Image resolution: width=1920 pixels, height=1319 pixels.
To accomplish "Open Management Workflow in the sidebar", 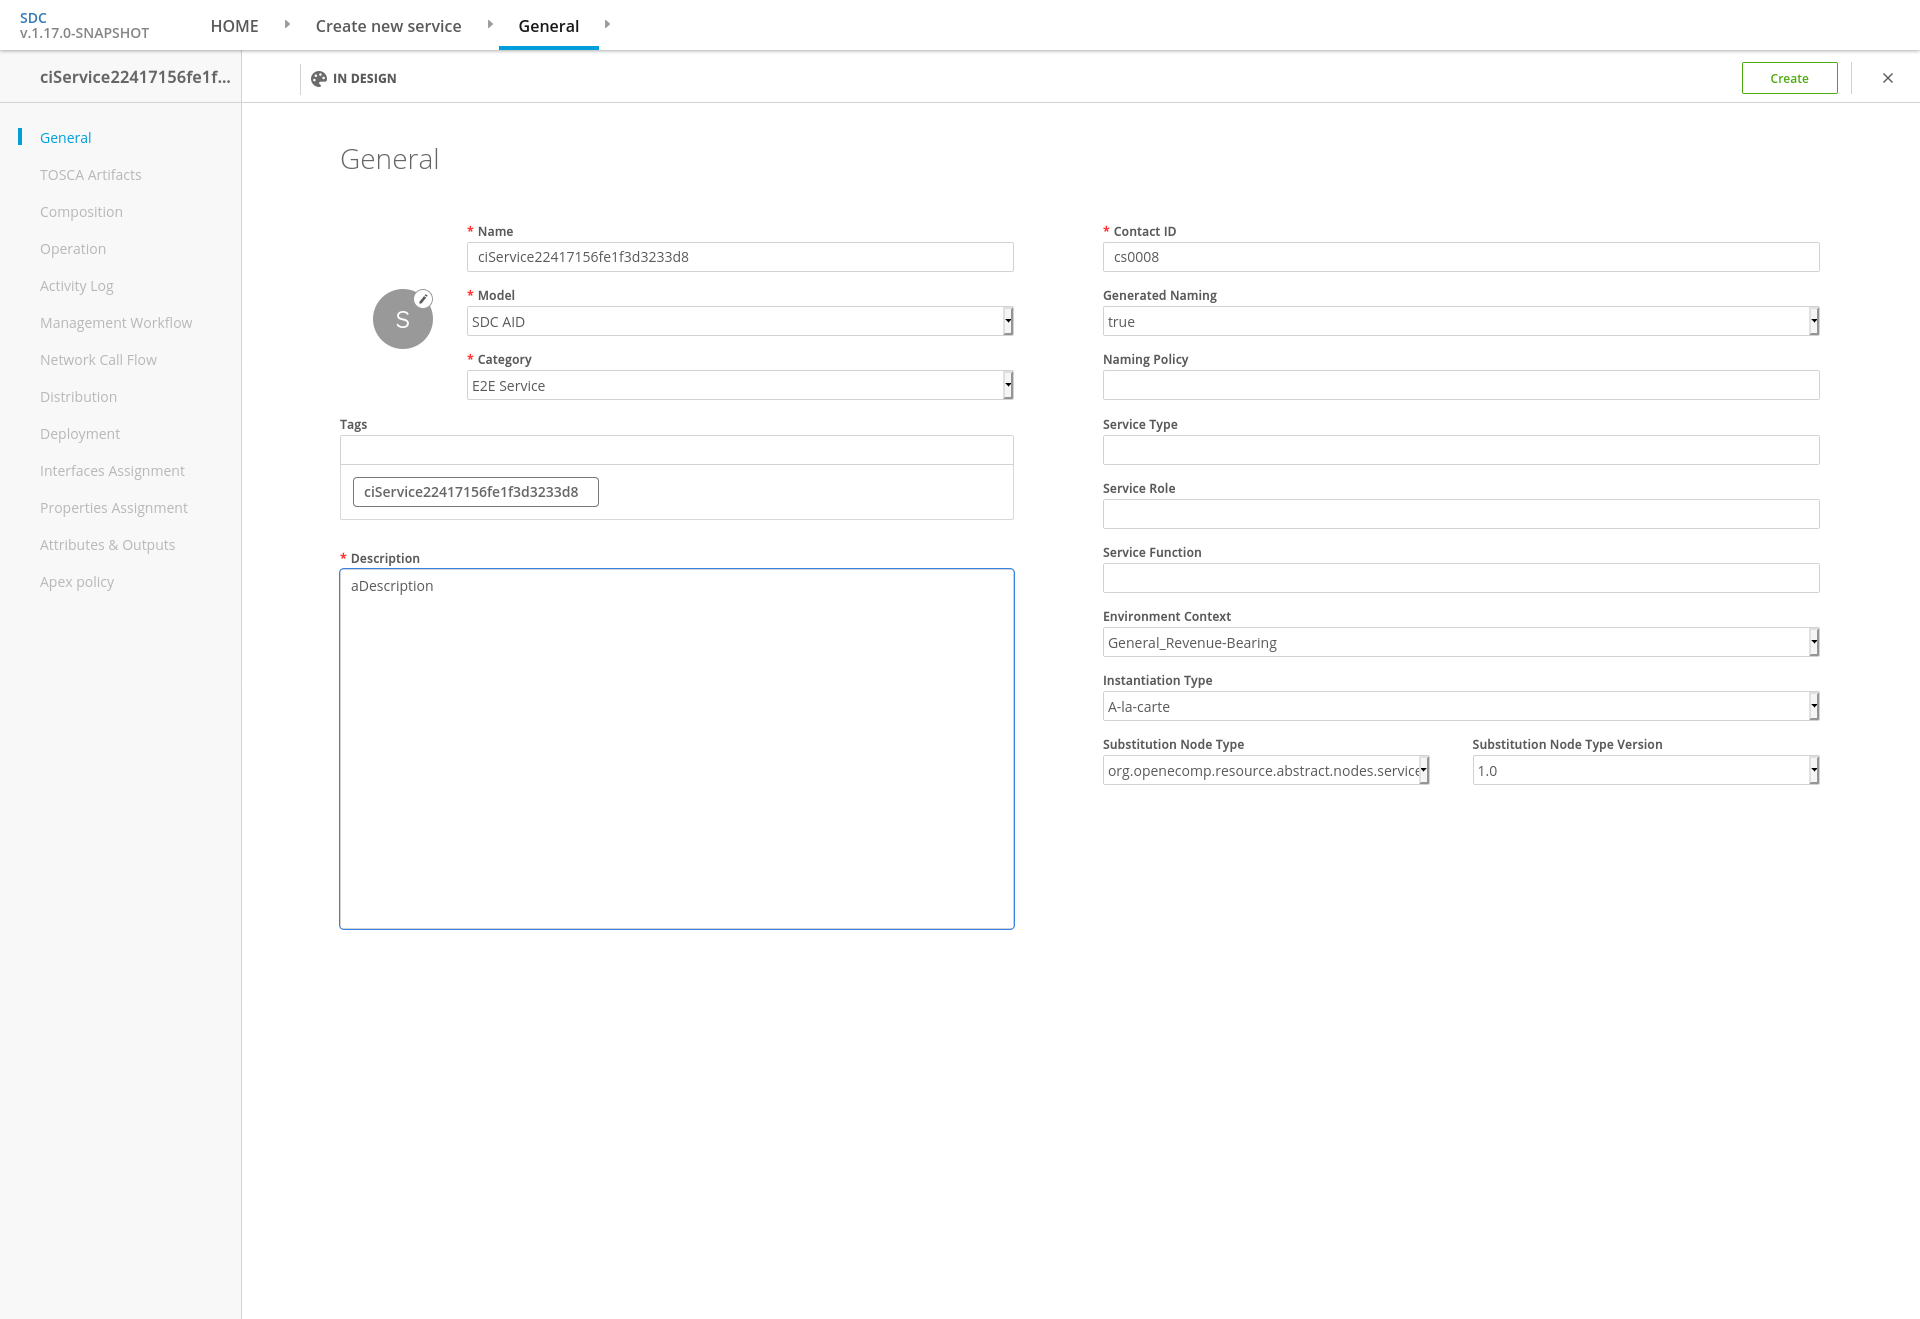I will point(116,323).
